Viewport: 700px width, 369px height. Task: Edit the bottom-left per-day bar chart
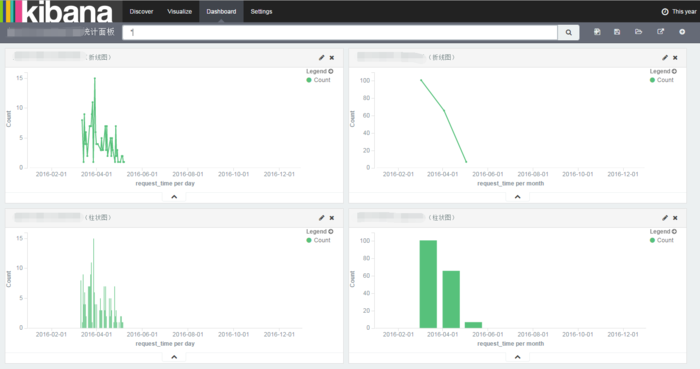(x=321, y=218)
